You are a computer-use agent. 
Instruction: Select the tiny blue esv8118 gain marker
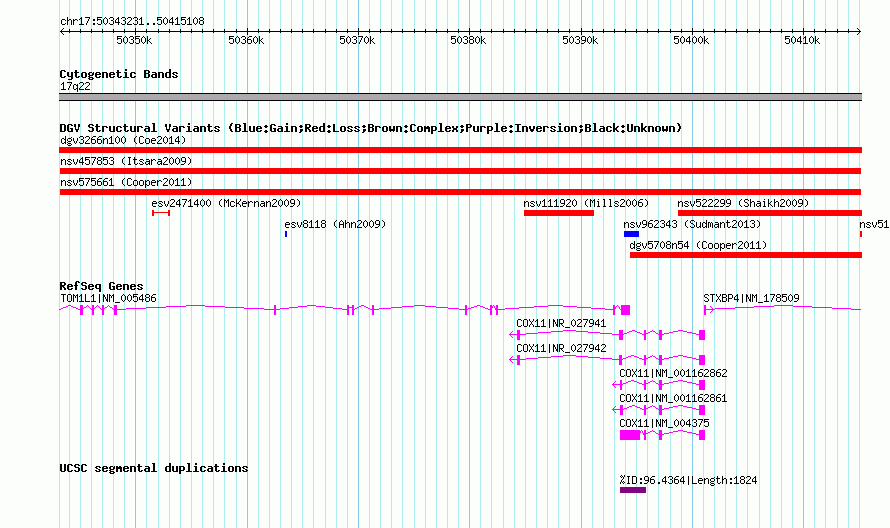tap(286, 234)
